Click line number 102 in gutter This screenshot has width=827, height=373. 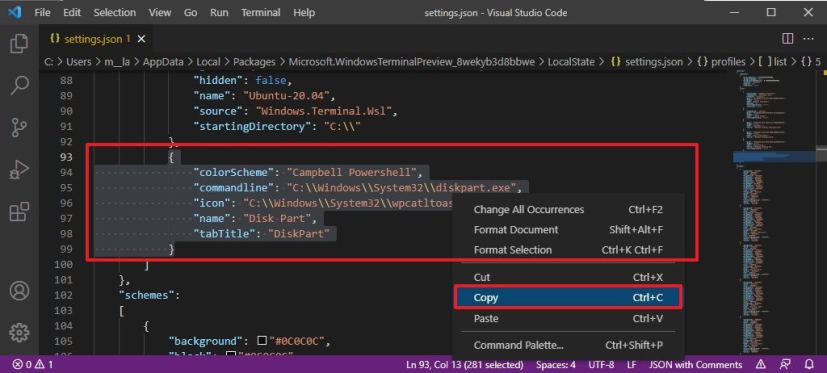[64, 295]
